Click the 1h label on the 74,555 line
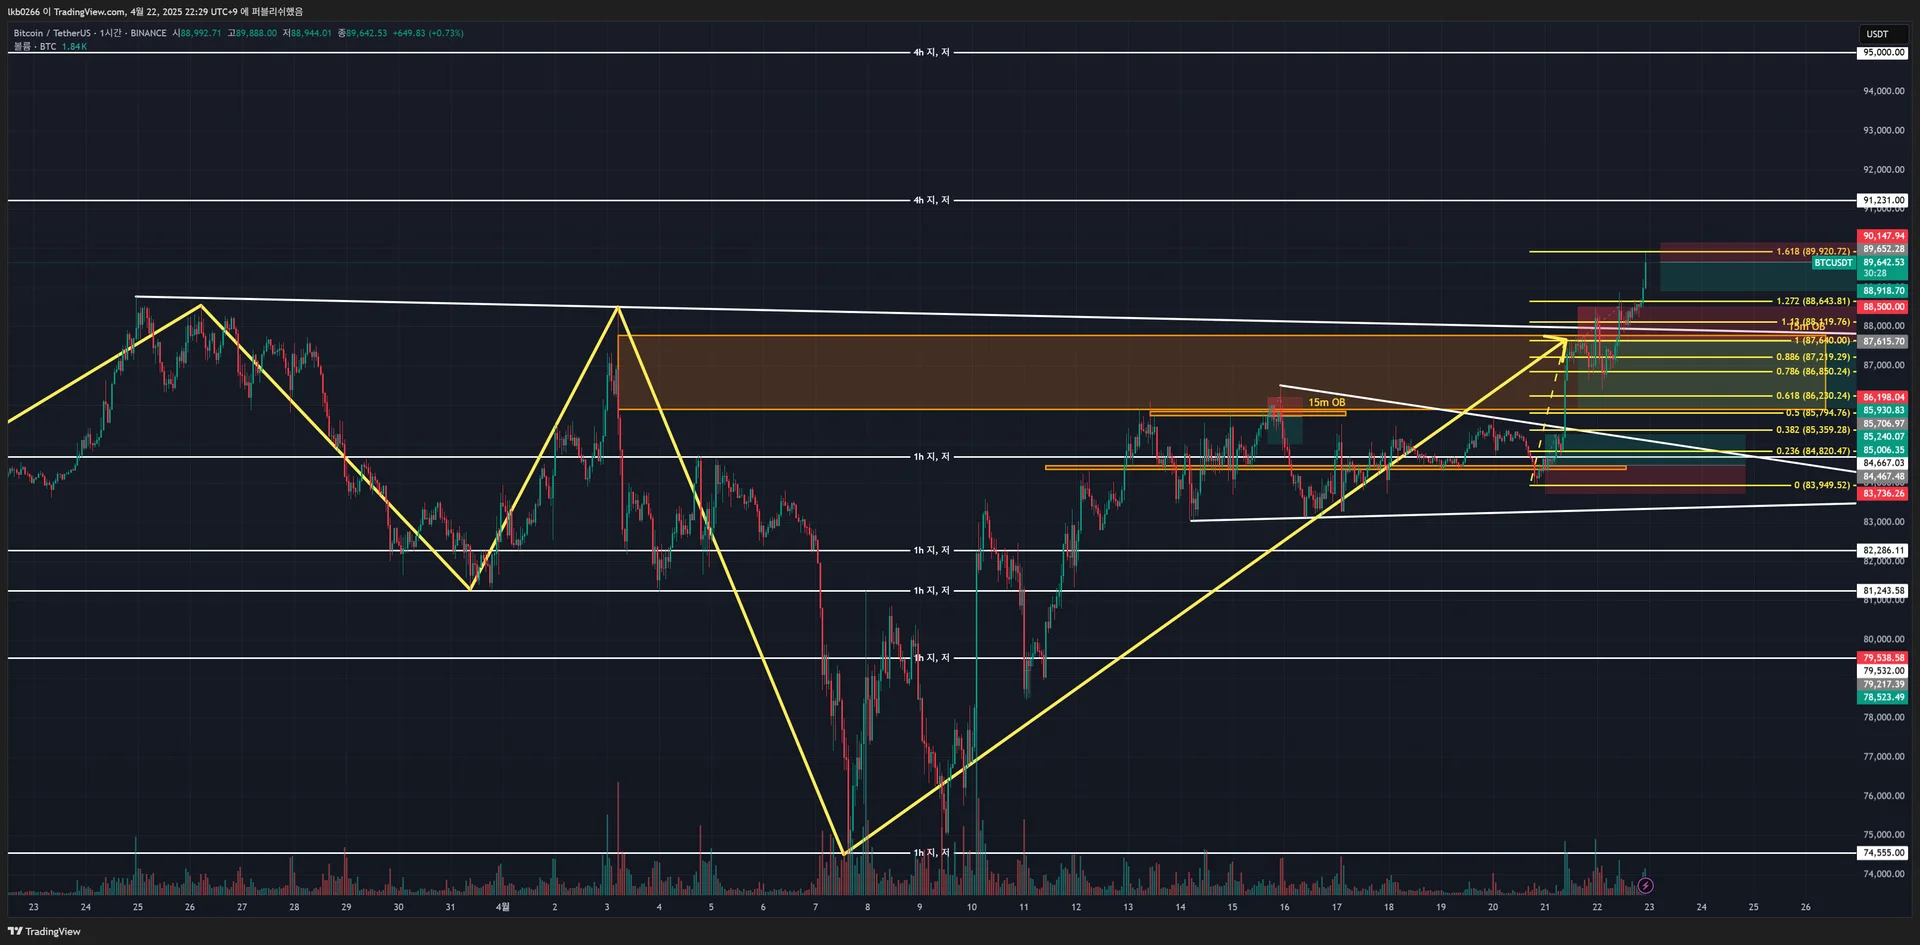 pyautogui.click(x=931, y=853)
